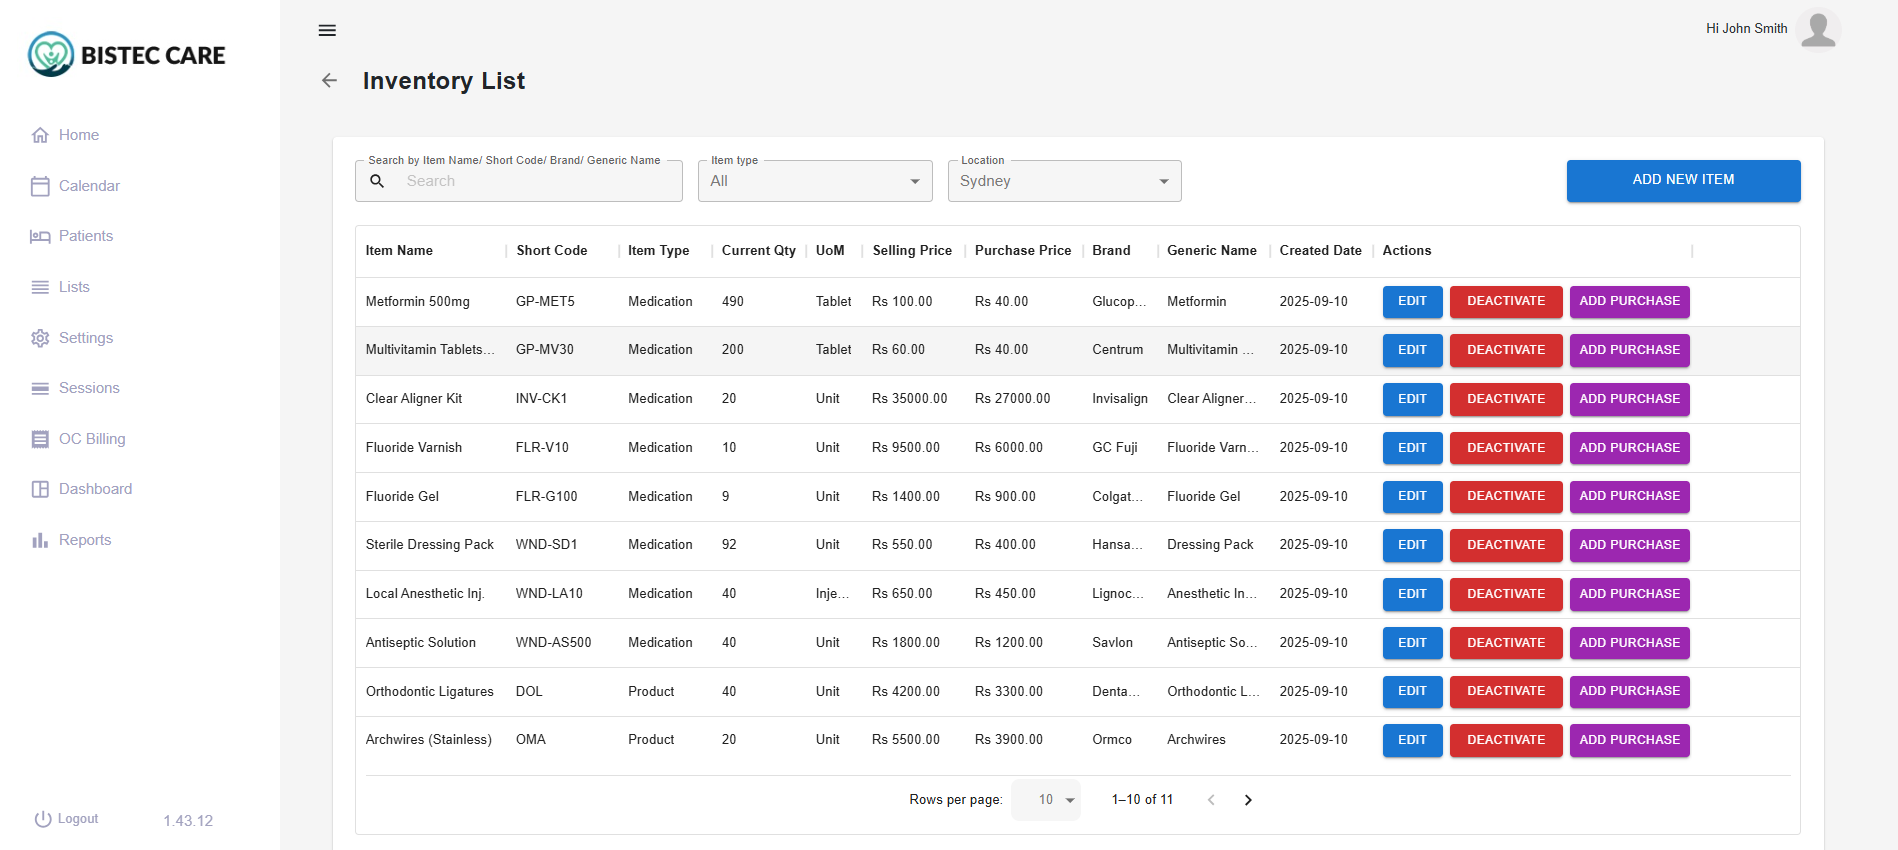Click the Home icon in sidebar

click(40, 135)
